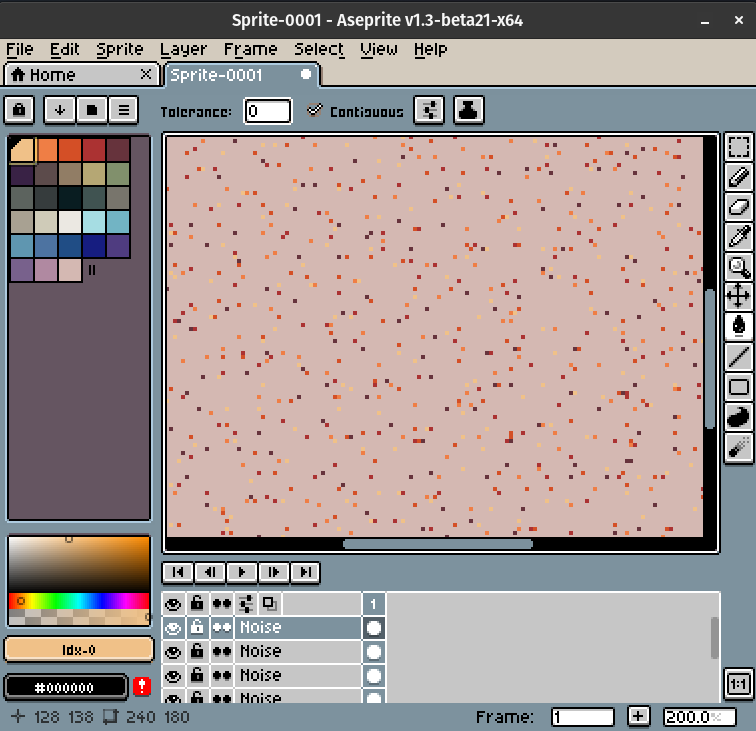Viewport: 756px width, 731px height.
Task: Activate the Zoom magnifier tool
Action: click(739, 266)
